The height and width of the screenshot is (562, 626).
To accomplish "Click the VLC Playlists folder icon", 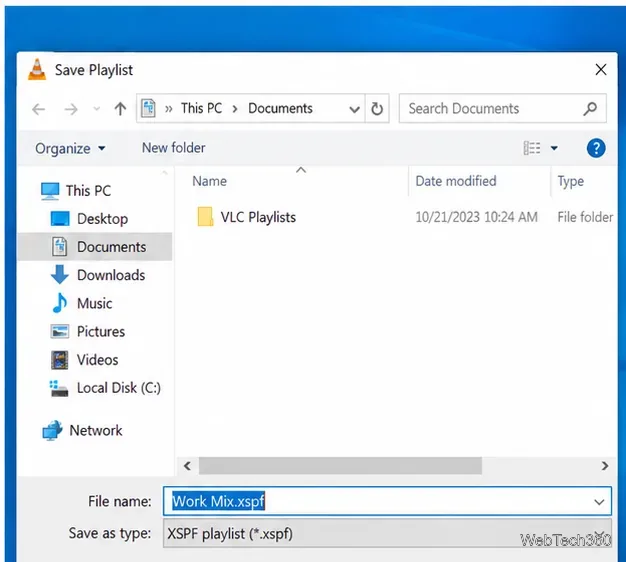I will point(205,217).
